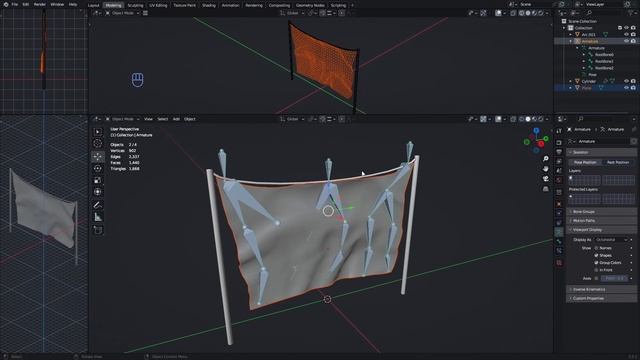Open the Edit menu
The image size is (640, 360).
coord(26,4)
